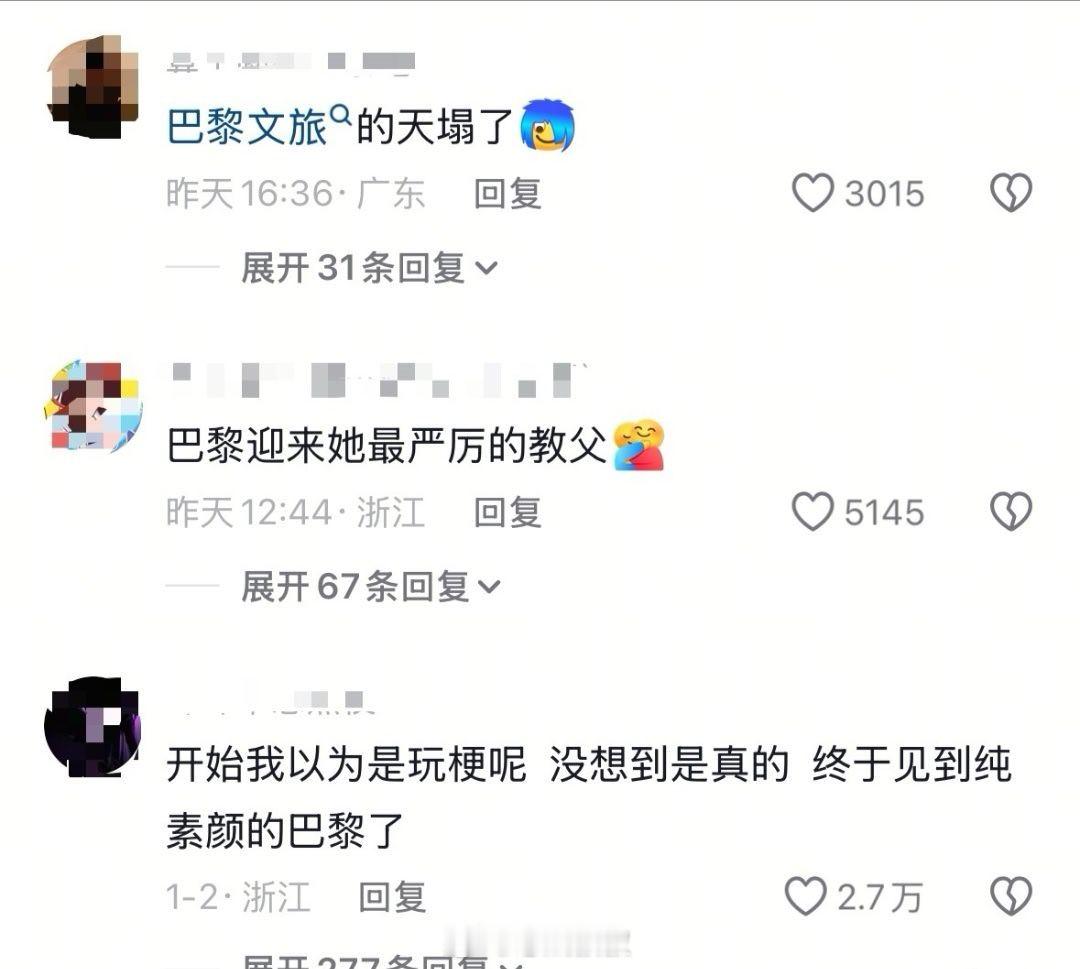
Task: Open first commenter's pixelated avatar
Action: (93, 87)
